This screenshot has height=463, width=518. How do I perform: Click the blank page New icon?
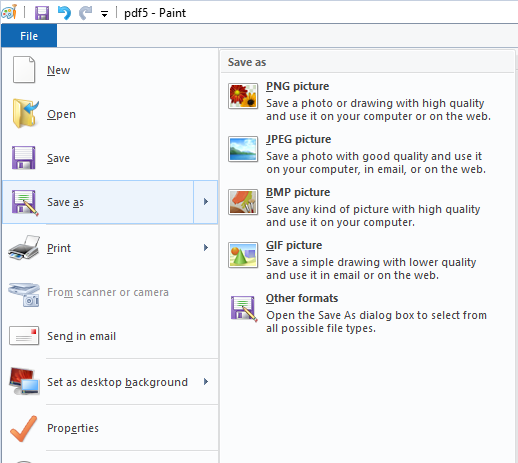click(x=24, y=69)
